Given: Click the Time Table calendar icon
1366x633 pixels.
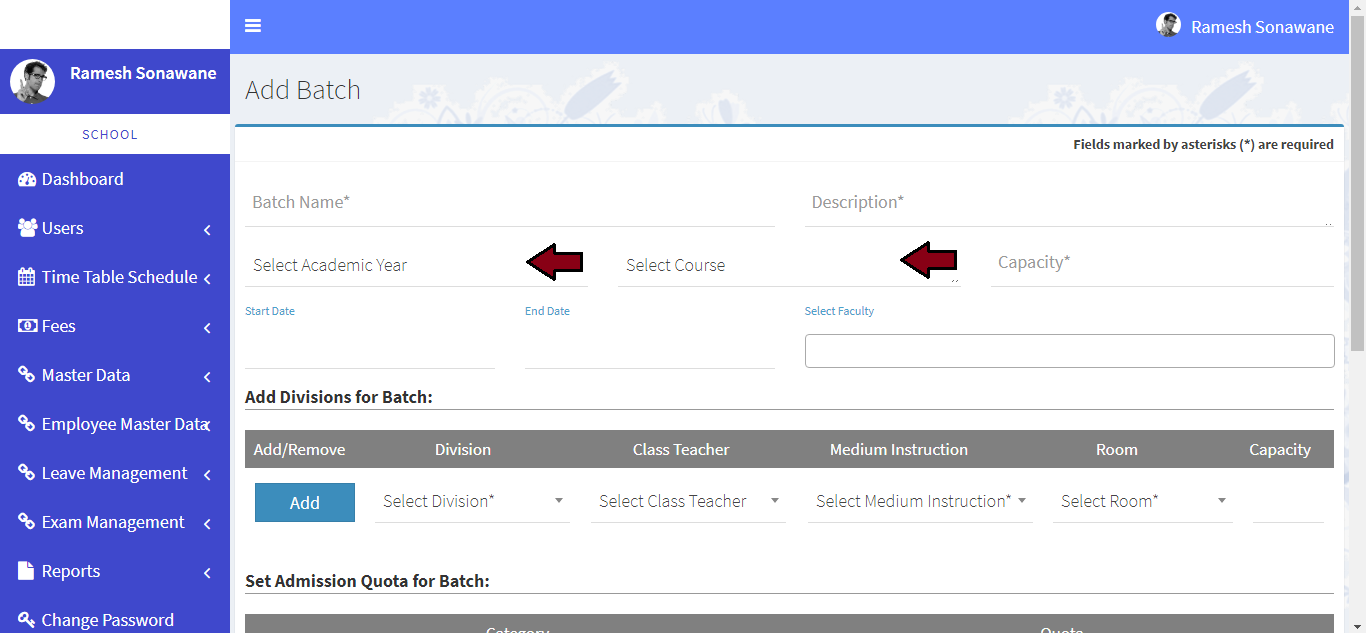Looking at the screenshot, I should point(27,277).
